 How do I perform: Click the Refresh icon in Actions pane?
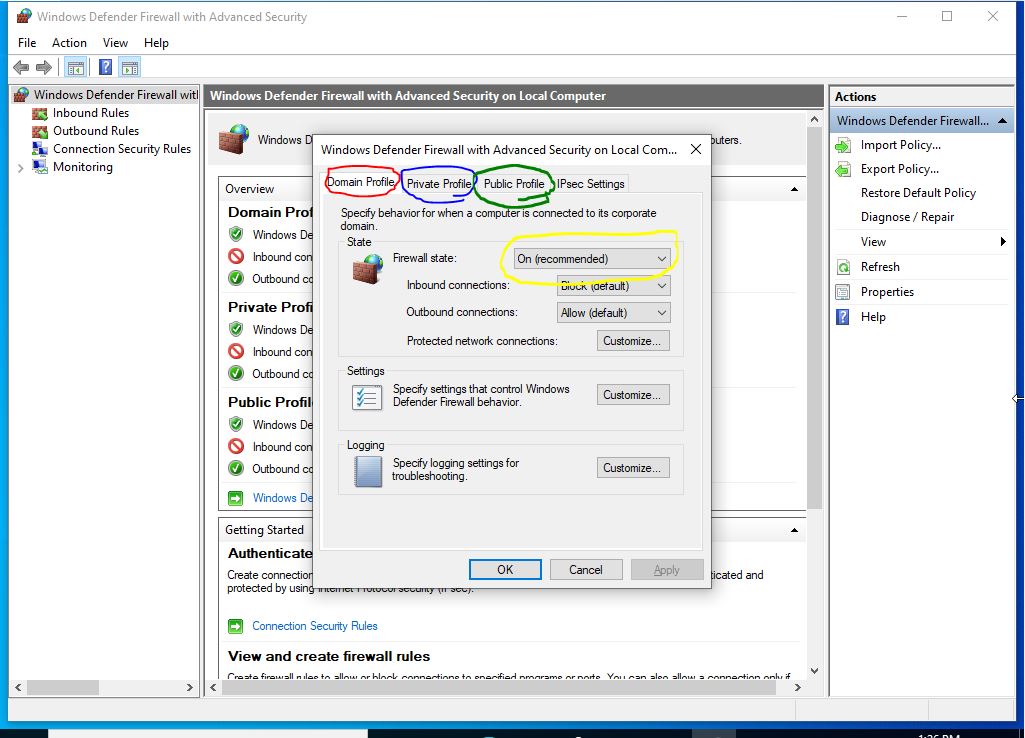tap(843, 267)
